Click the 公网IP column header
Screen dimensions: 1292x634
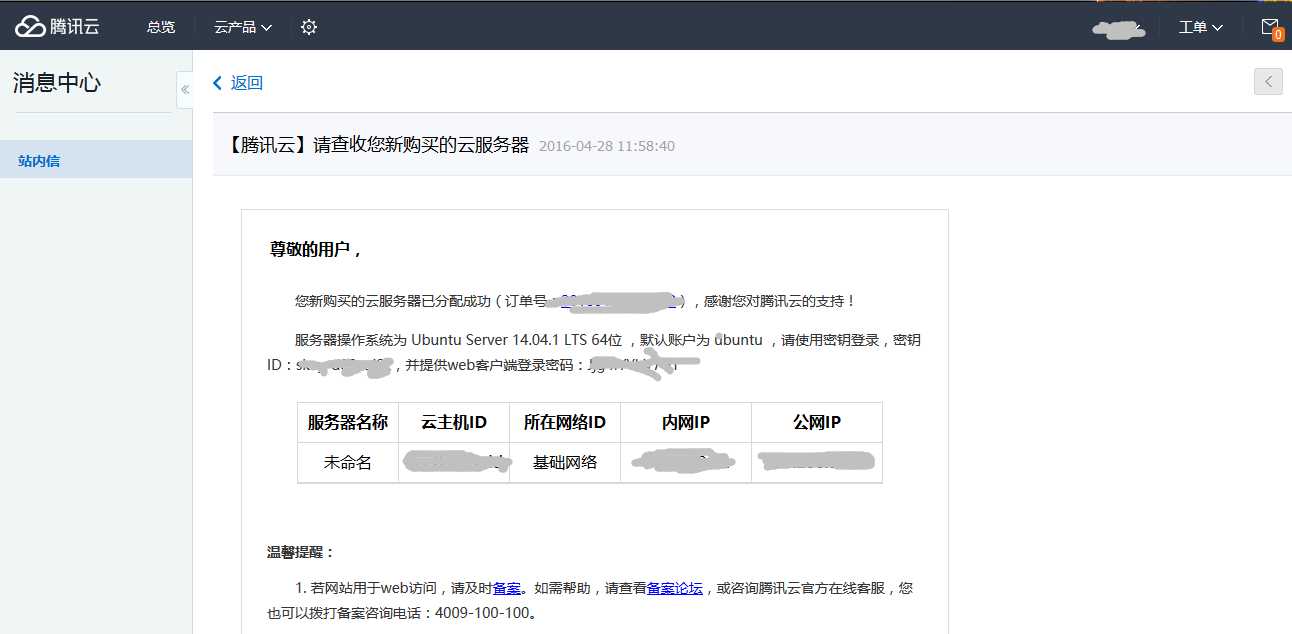point(817,422)
